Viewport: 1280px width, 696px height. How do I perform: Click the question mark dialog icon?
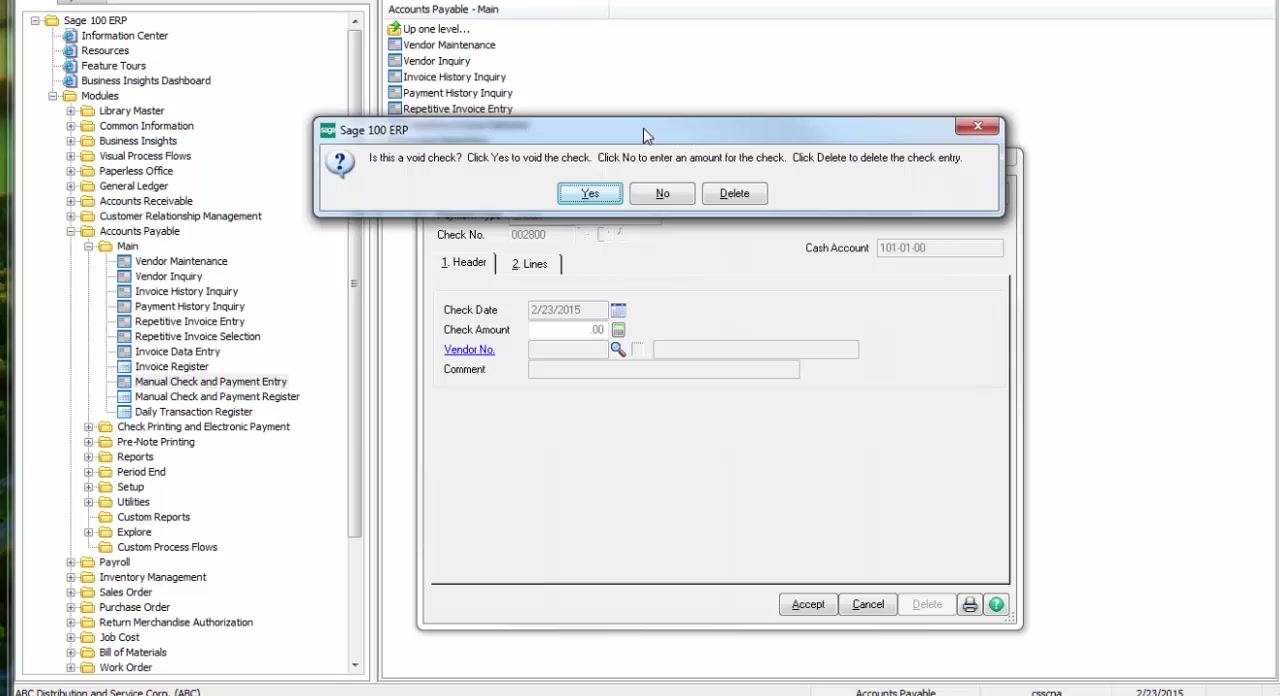click(x=340, y=164)
